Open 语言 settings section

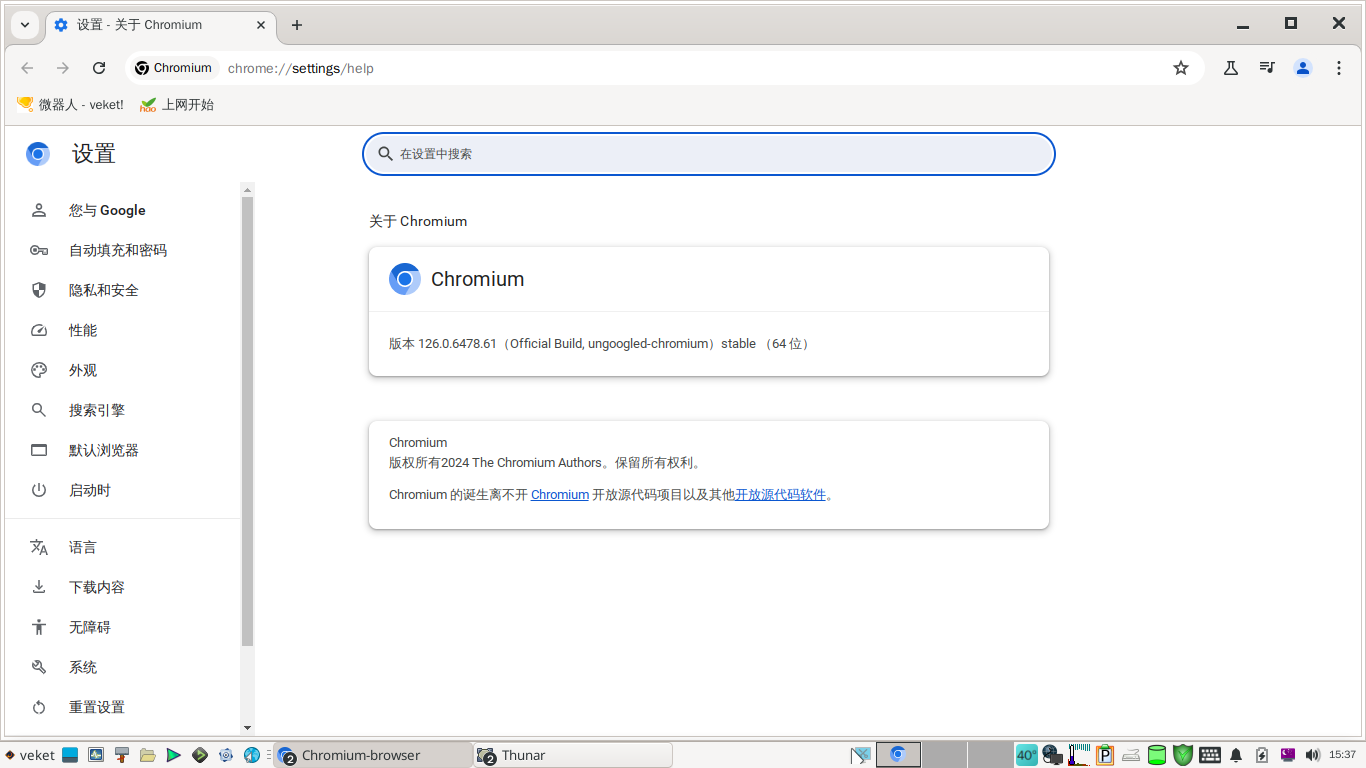coord(123,547)
